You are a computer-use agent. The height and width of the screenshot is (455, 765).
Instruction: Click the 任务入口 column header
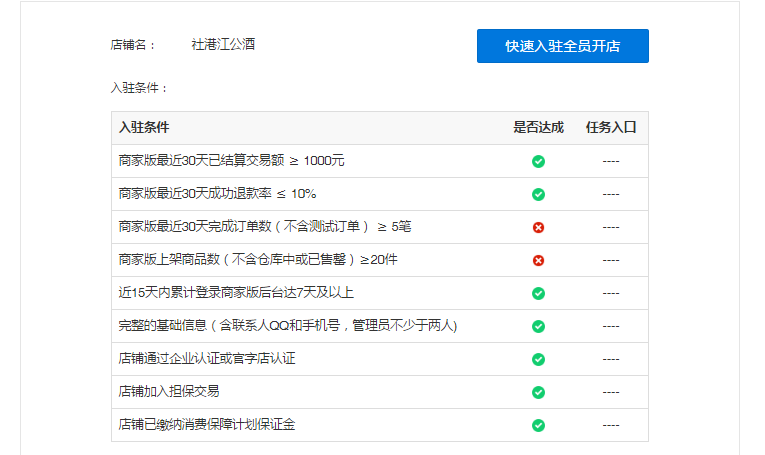click(x=610, y=128)
